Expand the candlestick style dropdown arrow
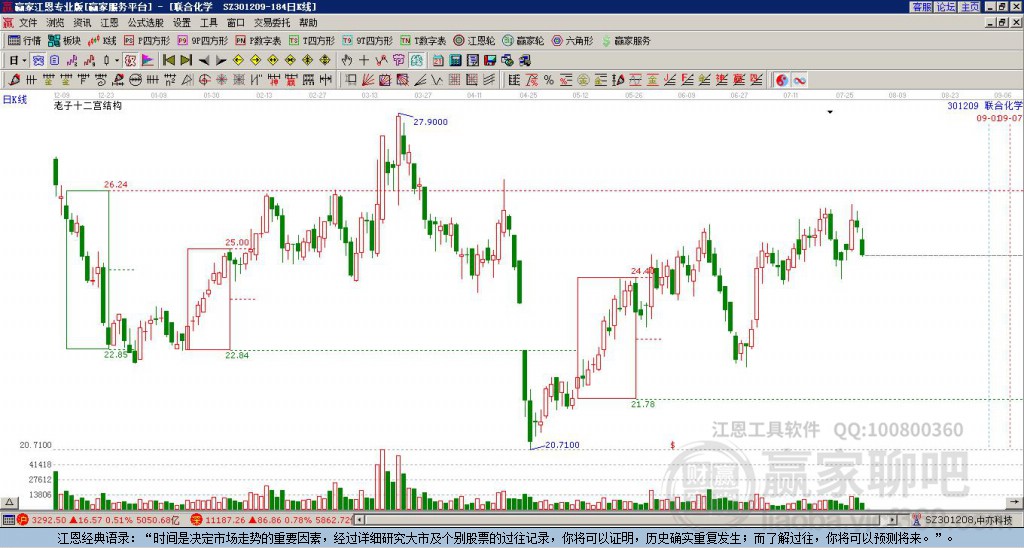The height and width of the screenshot is (548, 1024). pyautogui.click(x=117, y=60)
